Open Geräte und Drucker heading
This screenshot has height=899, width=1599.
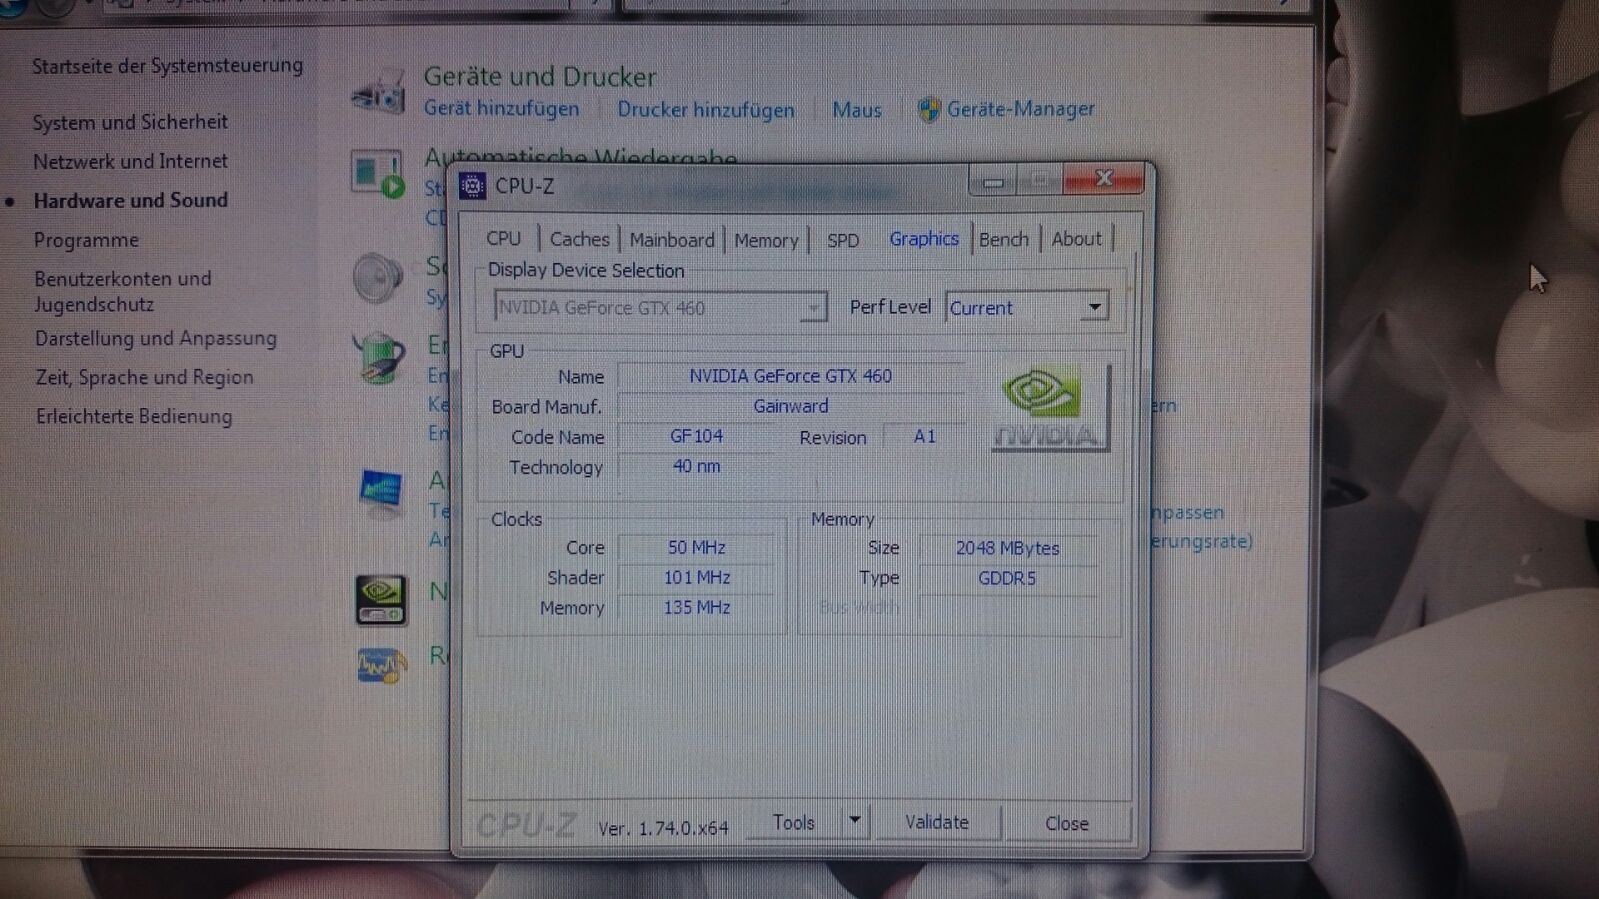pyautogui.click(x=540, y=76)
